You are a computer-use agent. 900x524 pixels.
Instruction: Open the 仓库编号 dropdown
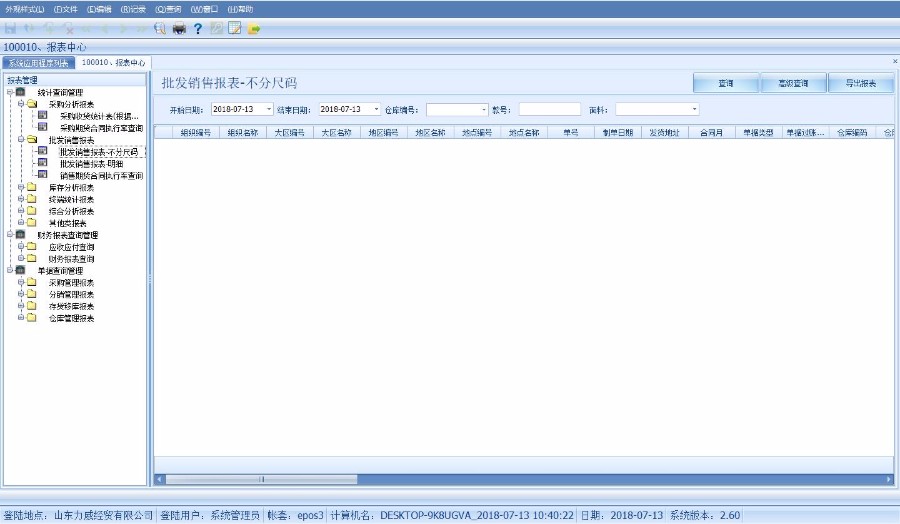(484, 109)
